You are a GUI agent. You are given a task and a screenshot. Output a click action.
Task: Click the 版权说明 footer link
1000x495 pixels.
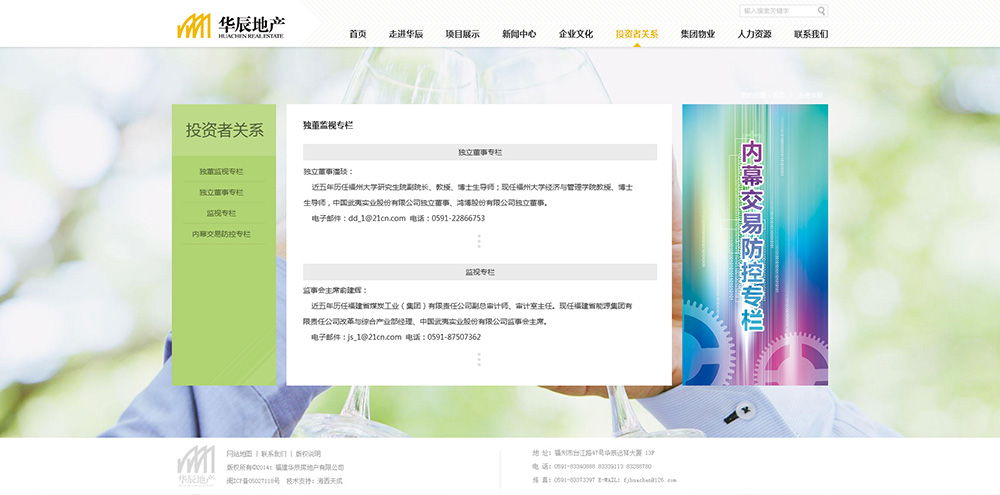(308, 453)
